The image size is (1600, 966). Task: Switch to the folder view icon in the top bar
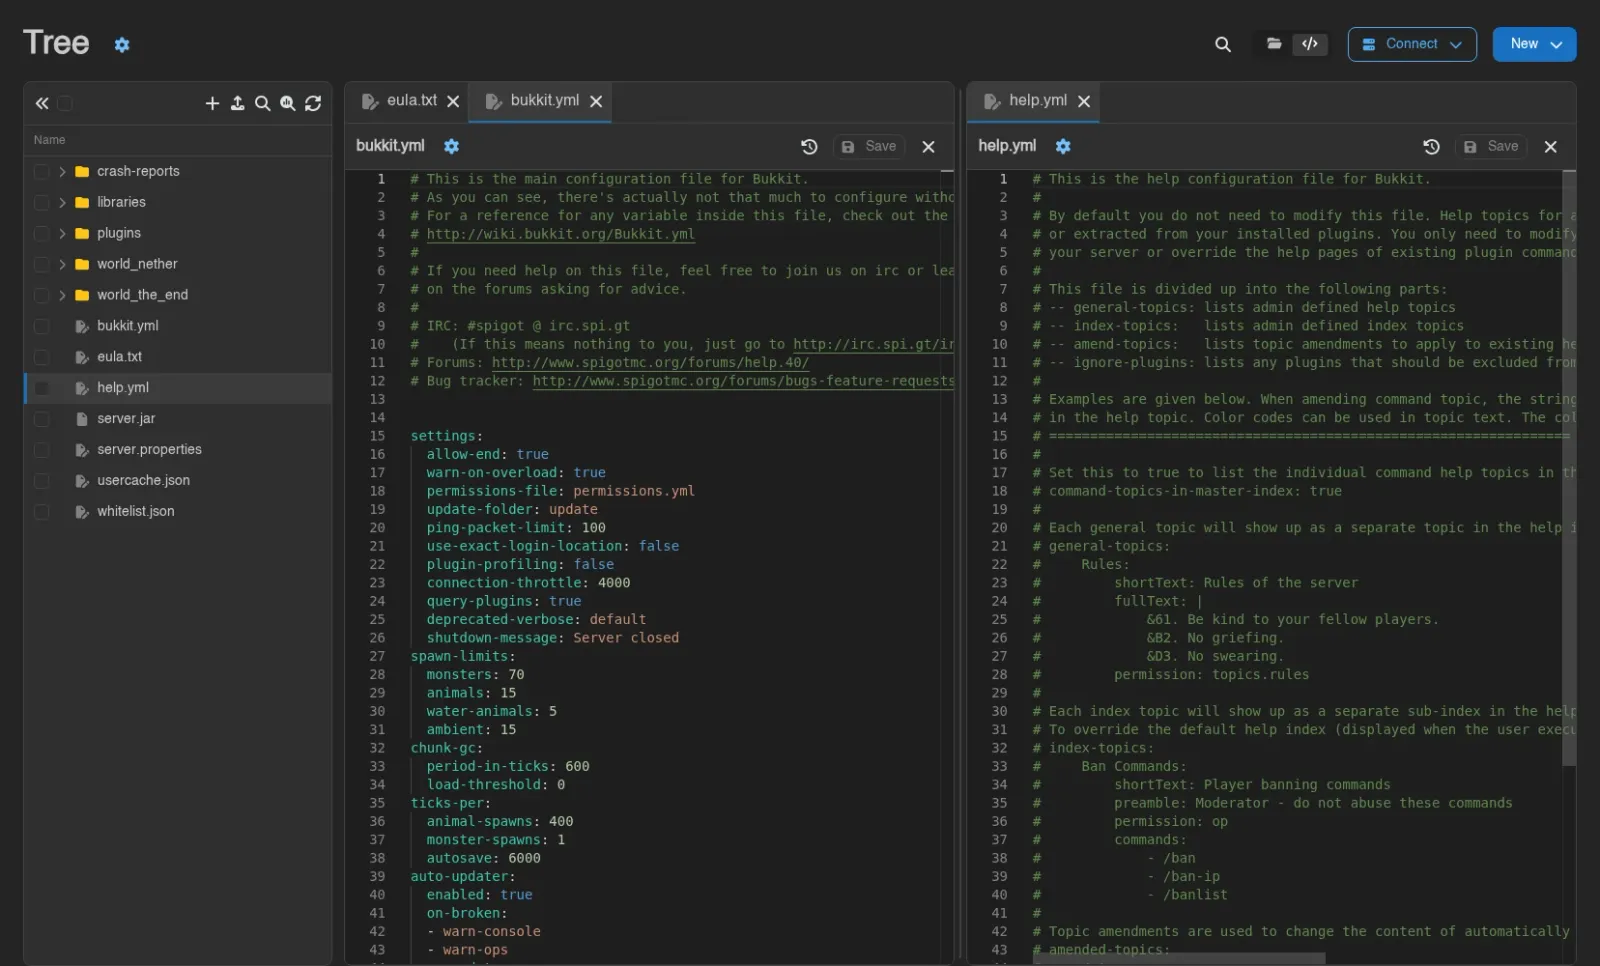[1273, 44]
